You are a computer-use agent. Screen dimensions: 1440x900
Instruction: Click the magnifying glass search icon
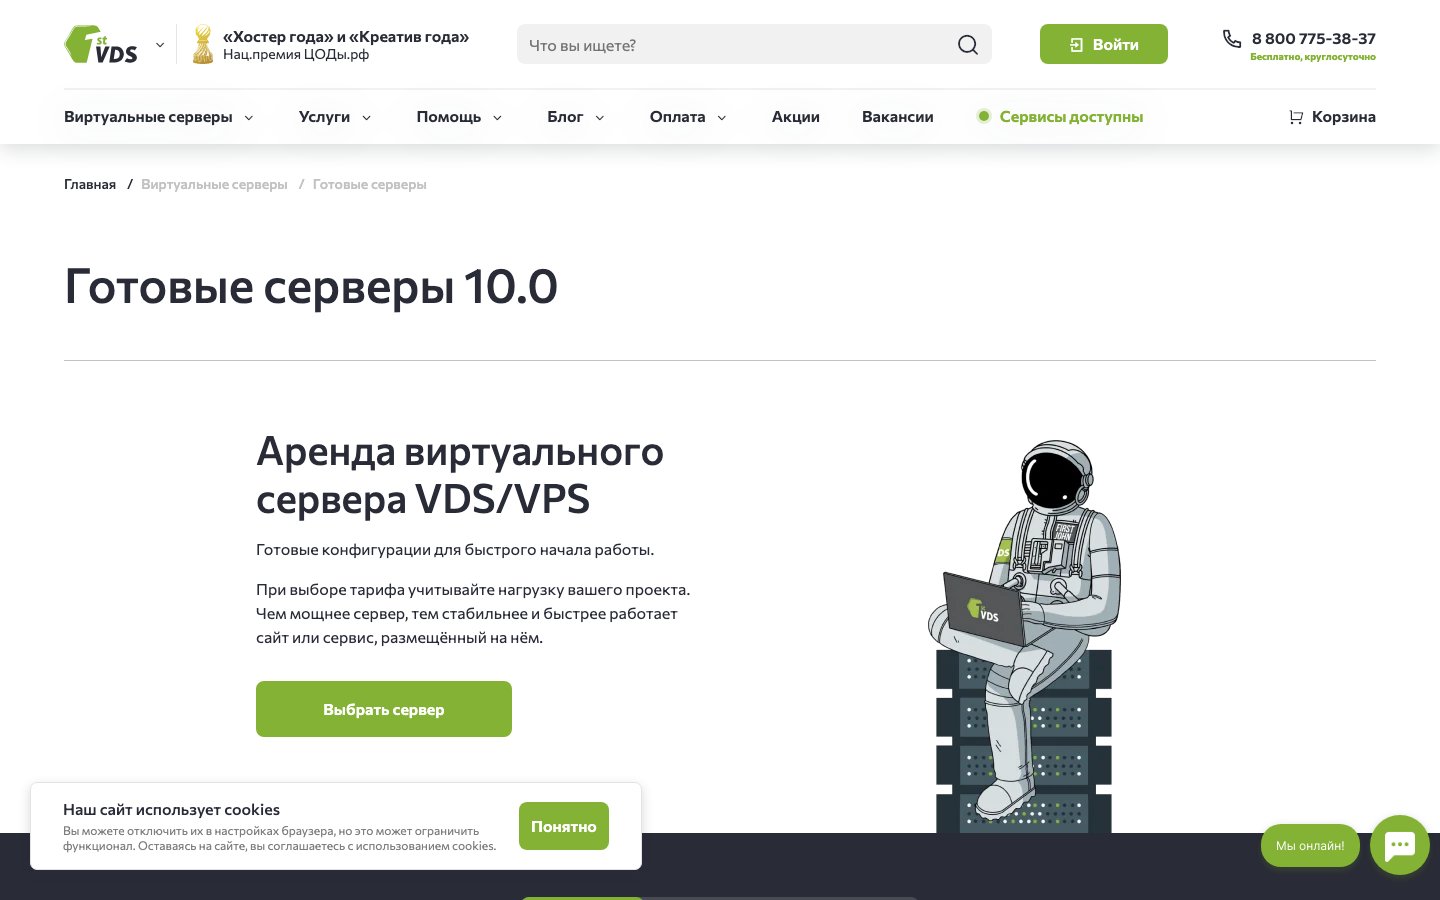pyautogui.click(x=968, y=45)
